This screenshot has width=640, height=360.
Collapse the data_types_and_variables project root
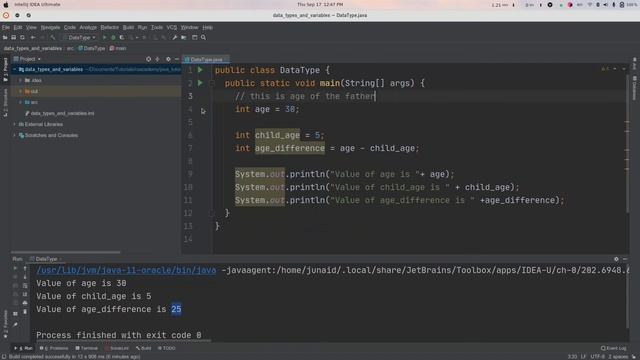(x=15, y=70)
